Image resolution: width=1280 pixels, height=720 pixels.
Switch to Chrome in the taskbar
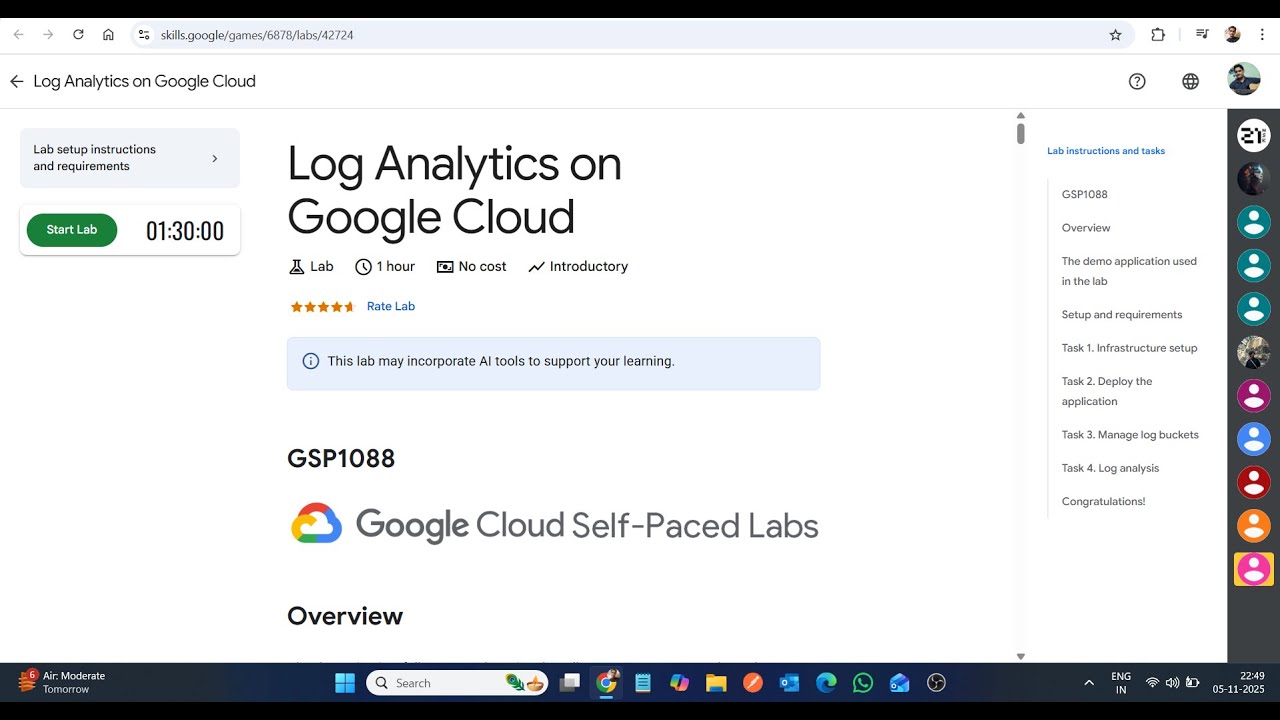pyautogui.click(x=607, y=683)
